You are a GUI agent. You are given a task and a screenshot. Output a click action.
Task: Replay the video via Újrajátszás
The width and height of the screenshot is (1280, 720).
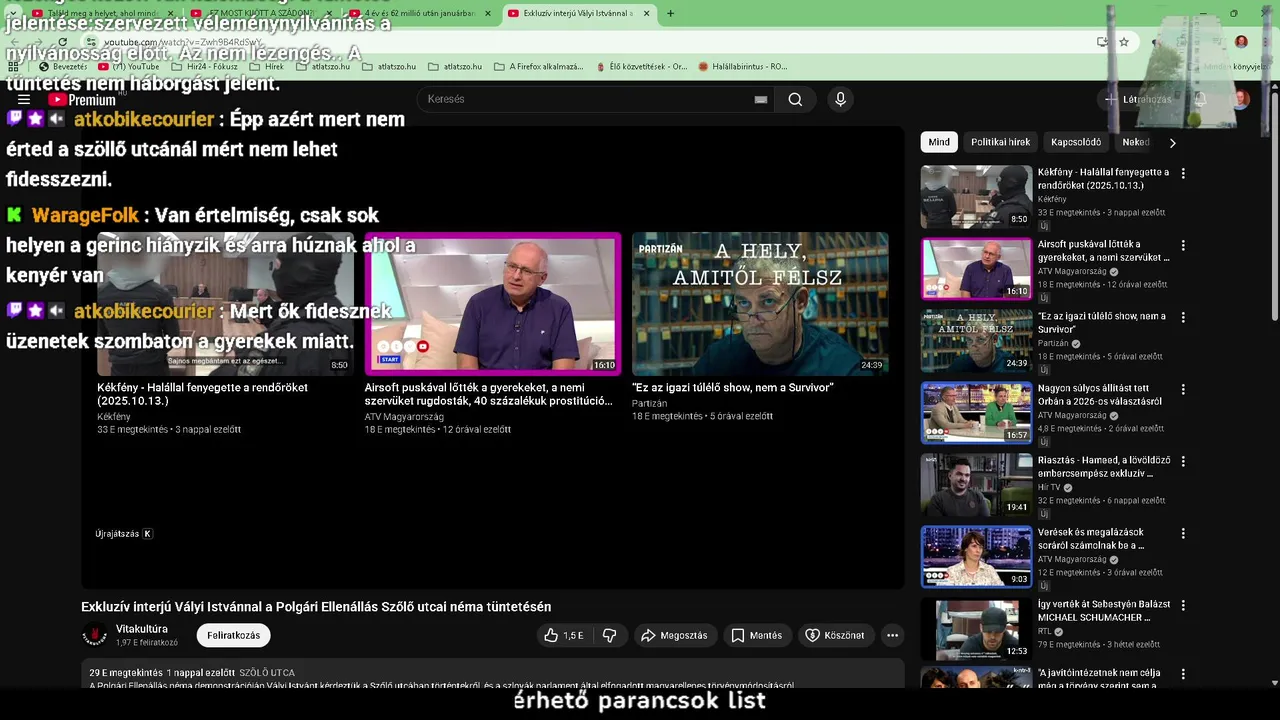click(x=124, y=534)
